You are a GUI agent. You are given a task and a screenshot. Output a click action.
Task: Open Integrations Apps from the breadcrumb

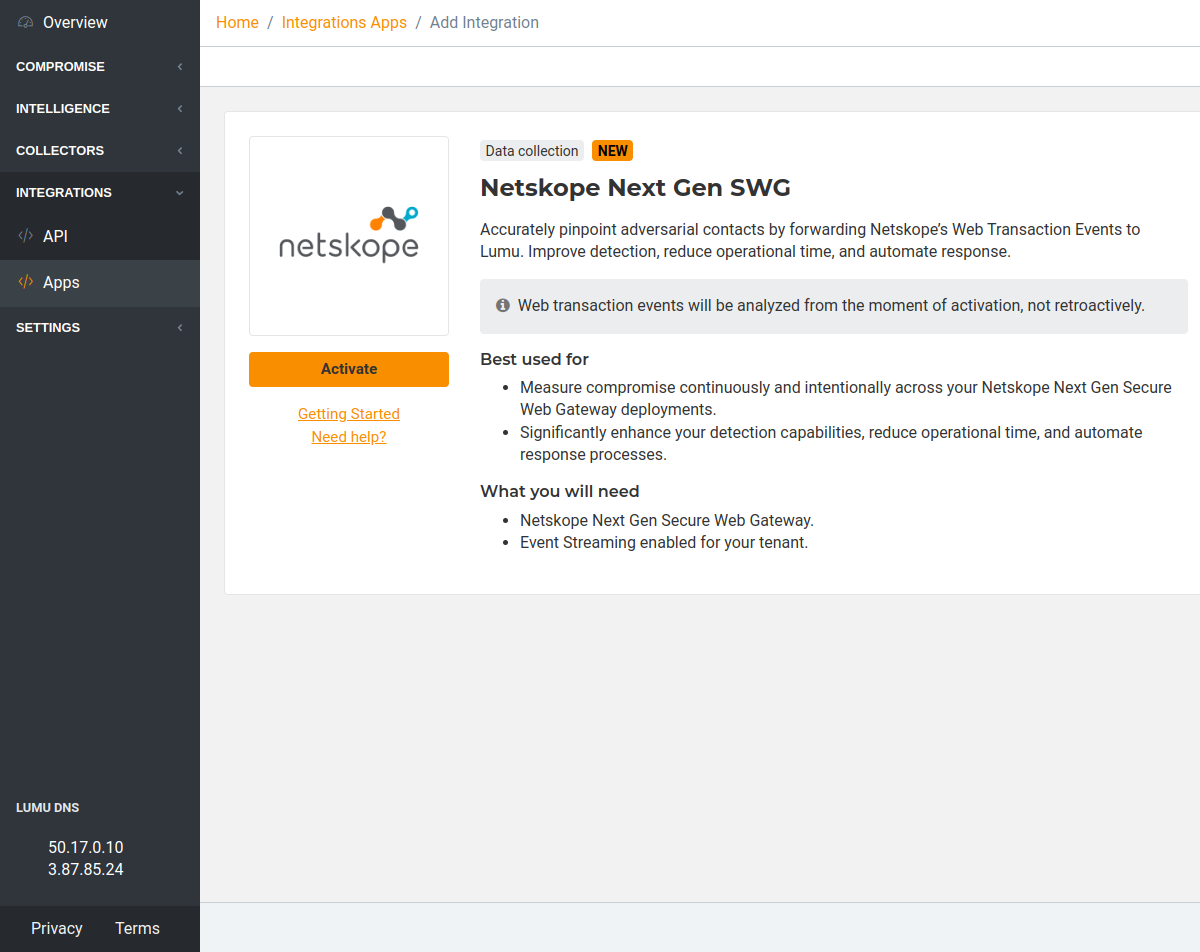coord(344,22)
